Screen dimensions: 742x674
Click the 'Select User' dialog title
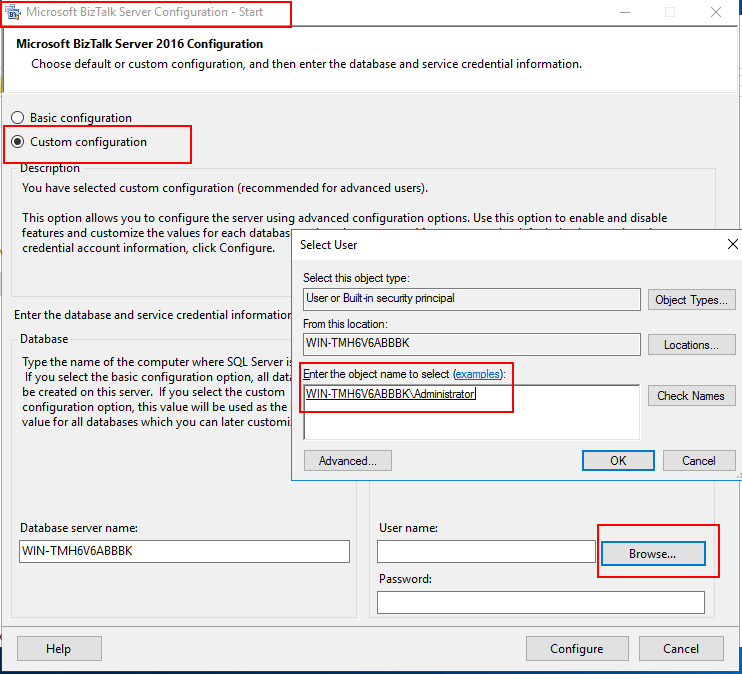pyautogui.click(x=328, y=245)
